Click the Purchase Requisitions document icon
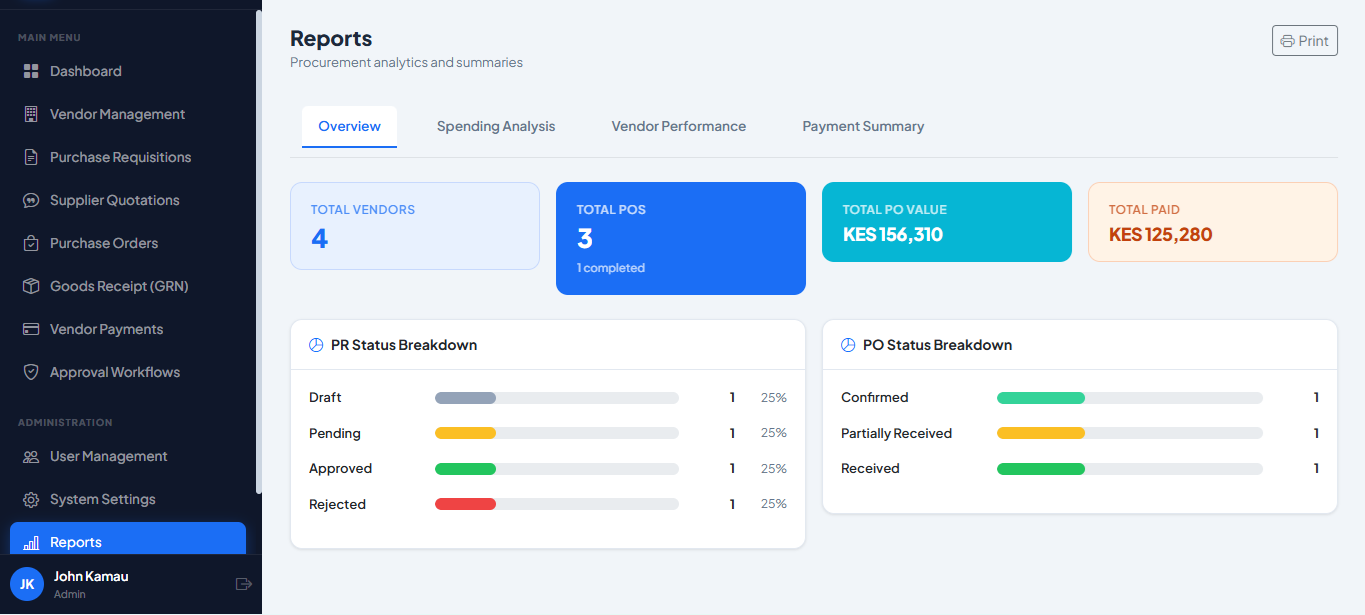 (30, 158)
